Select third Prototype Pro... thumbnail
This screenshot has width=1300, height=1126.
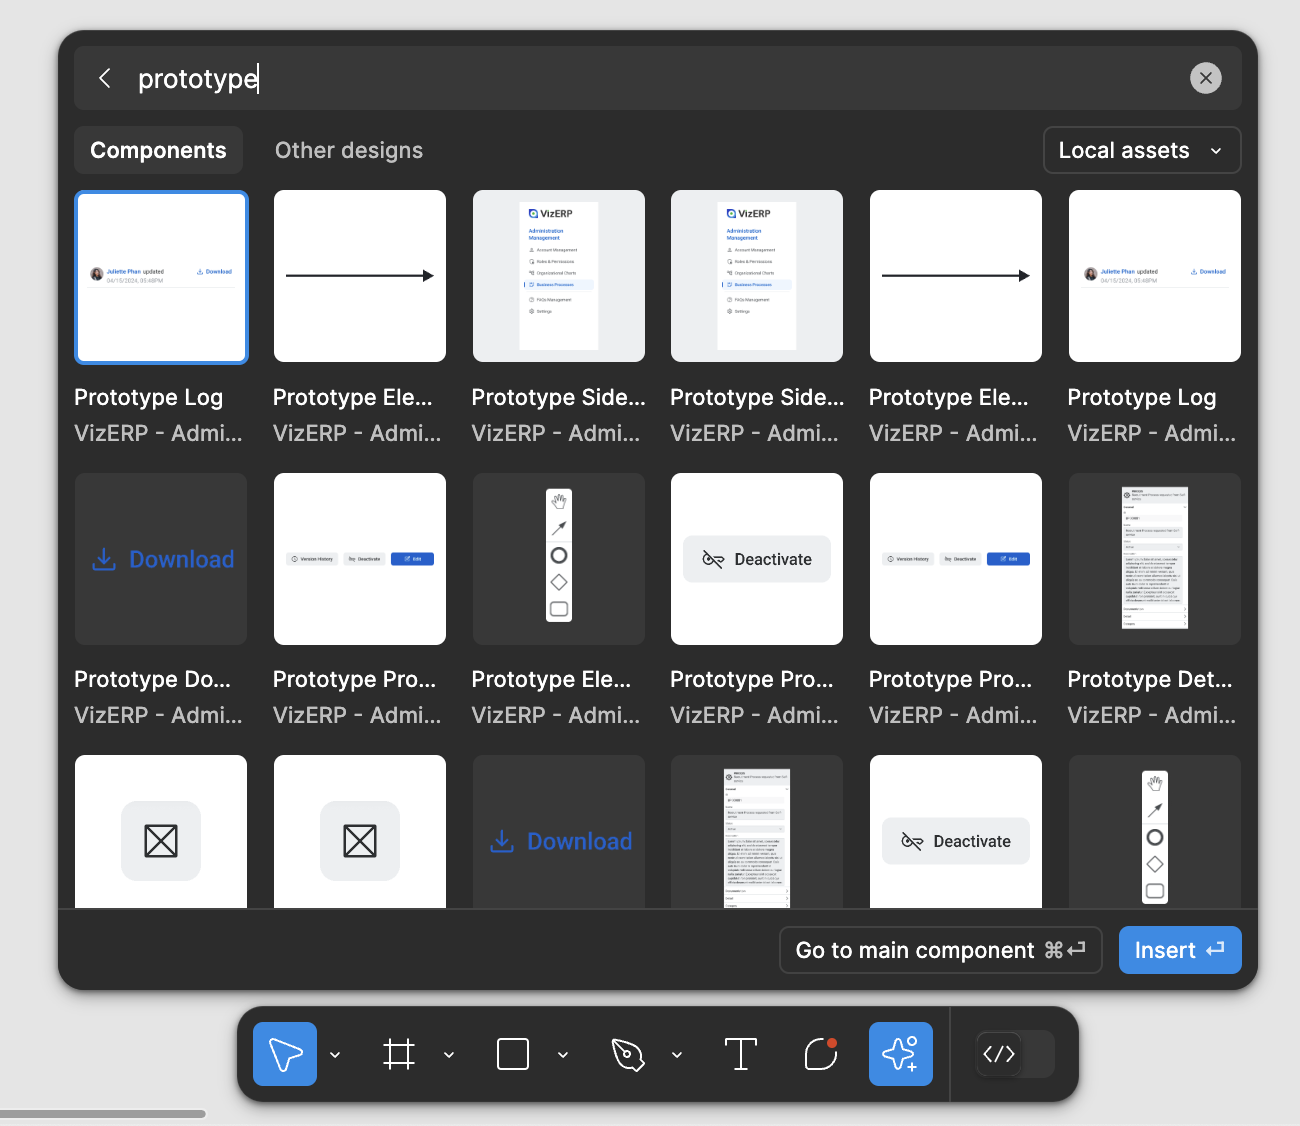[956, 559]
